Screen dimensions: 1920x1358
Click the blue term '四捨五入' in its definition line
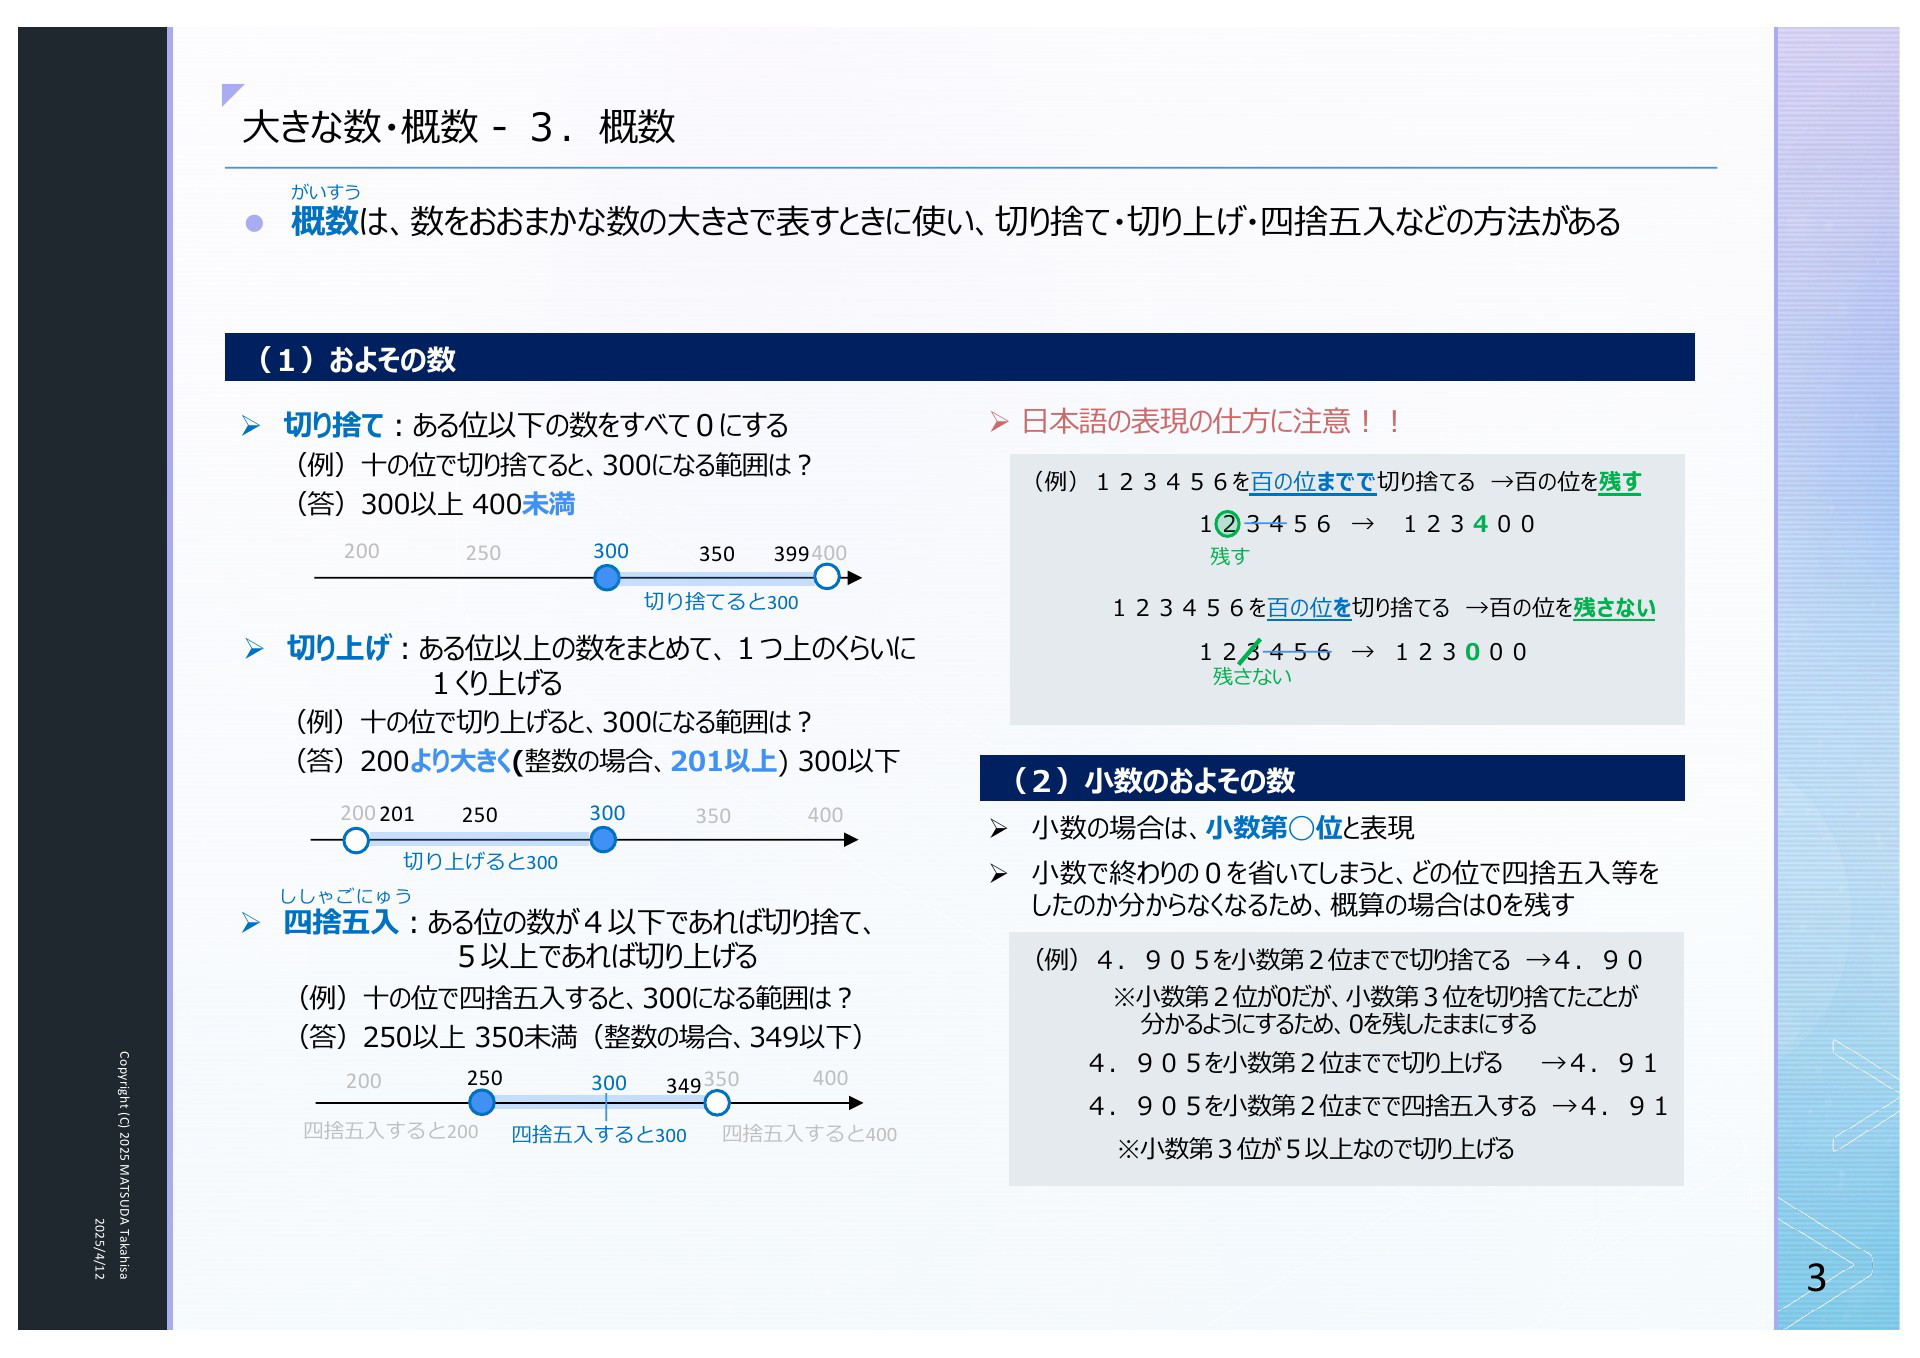click(341, 921)
